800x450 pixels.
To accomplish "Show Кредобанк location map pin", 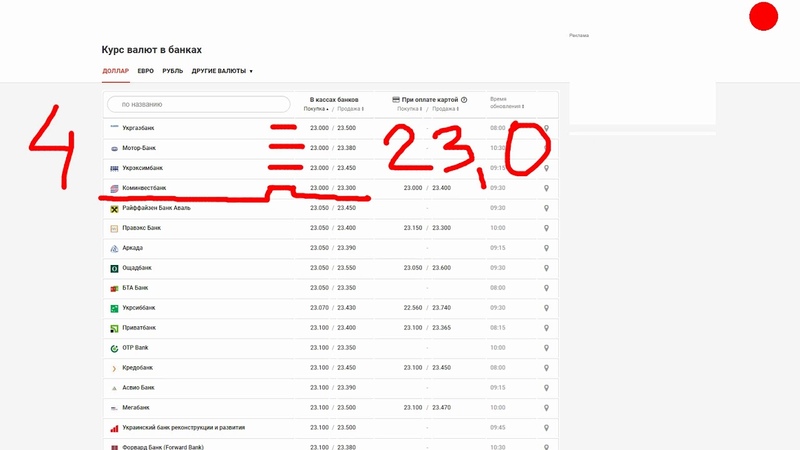I will pos(546,368).
